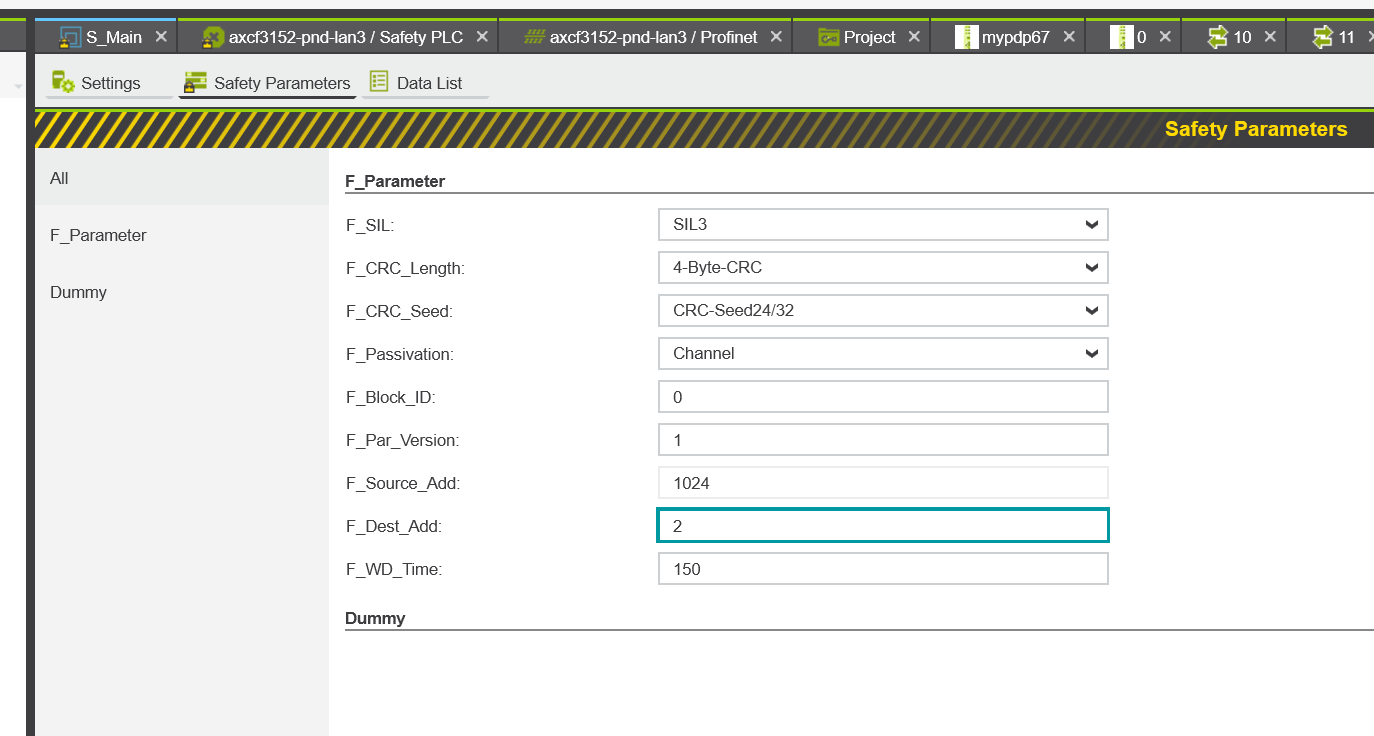Close the Safety PLC tab
1374x736 pixels.
[482, 37]
